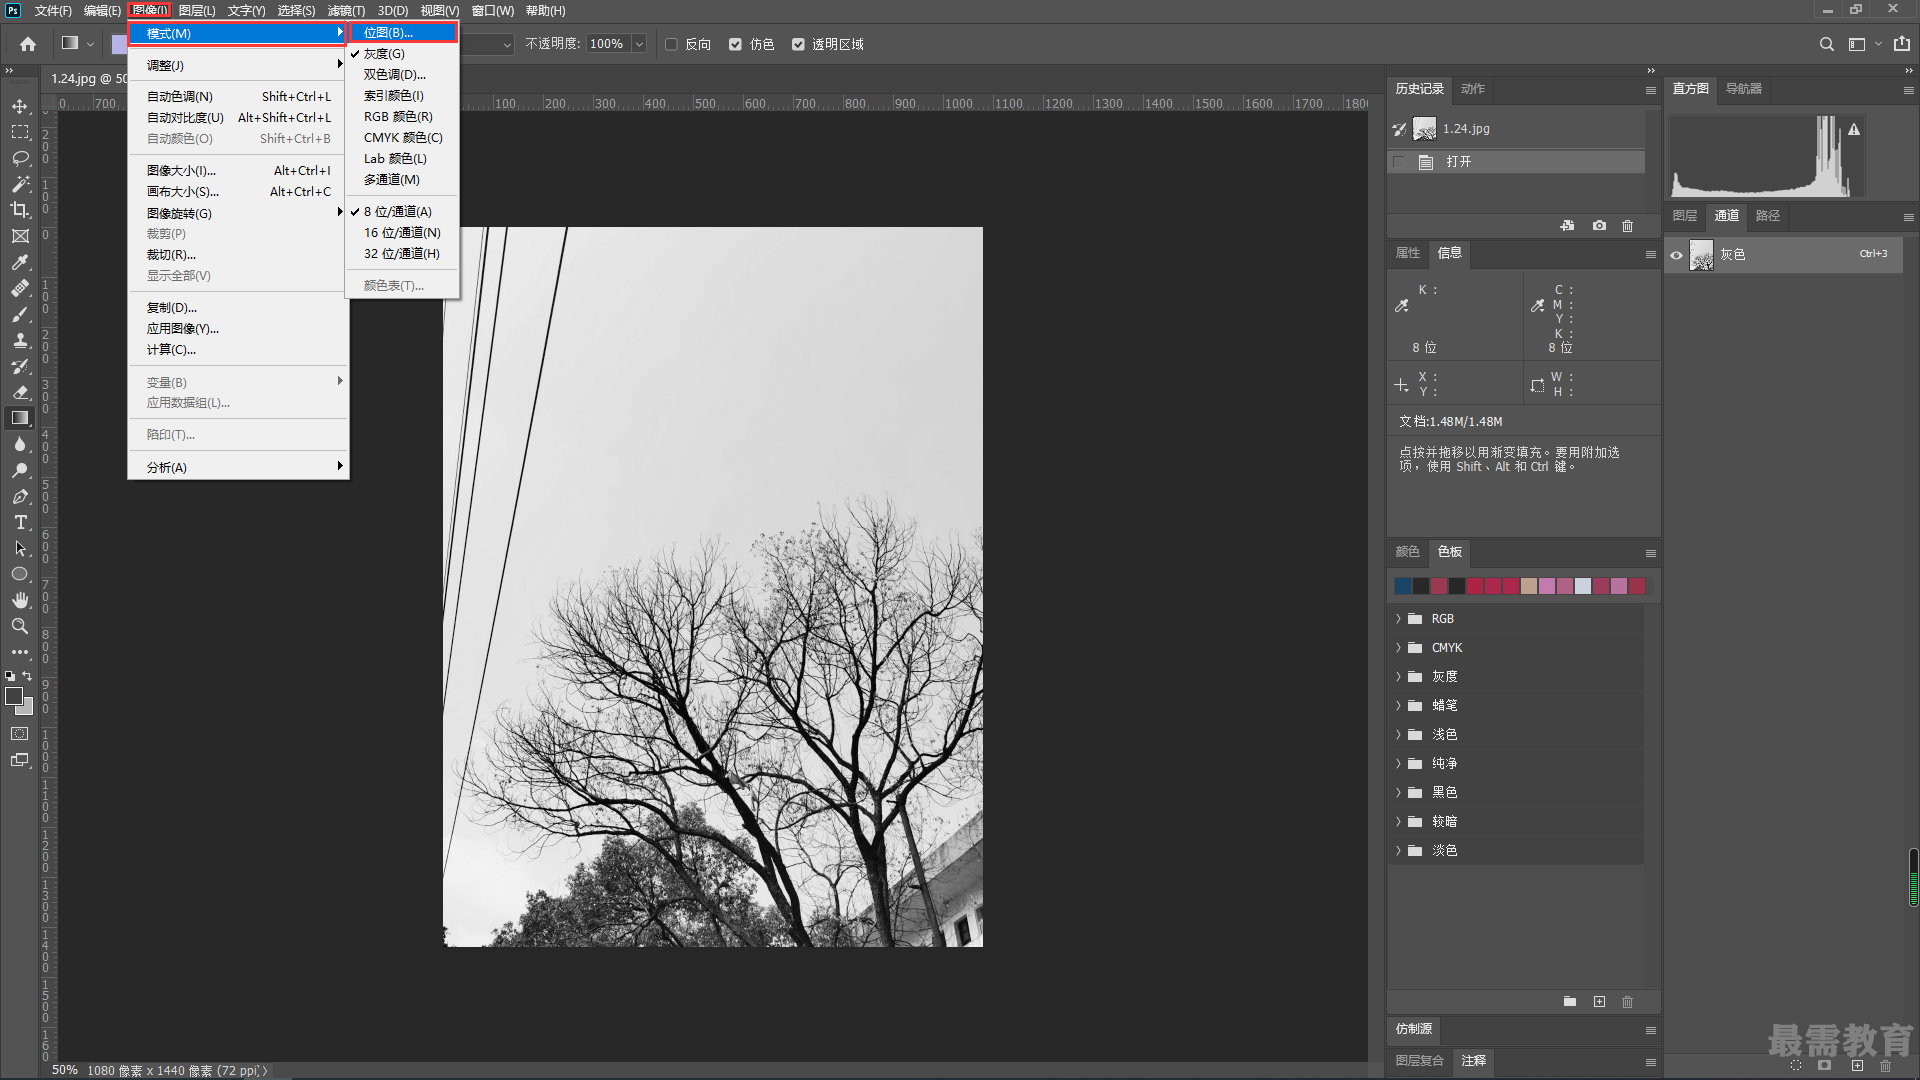This screenshot has width=1920, height=1080.
Task: Open the 滤镜 menu
Action: [346, 10]
